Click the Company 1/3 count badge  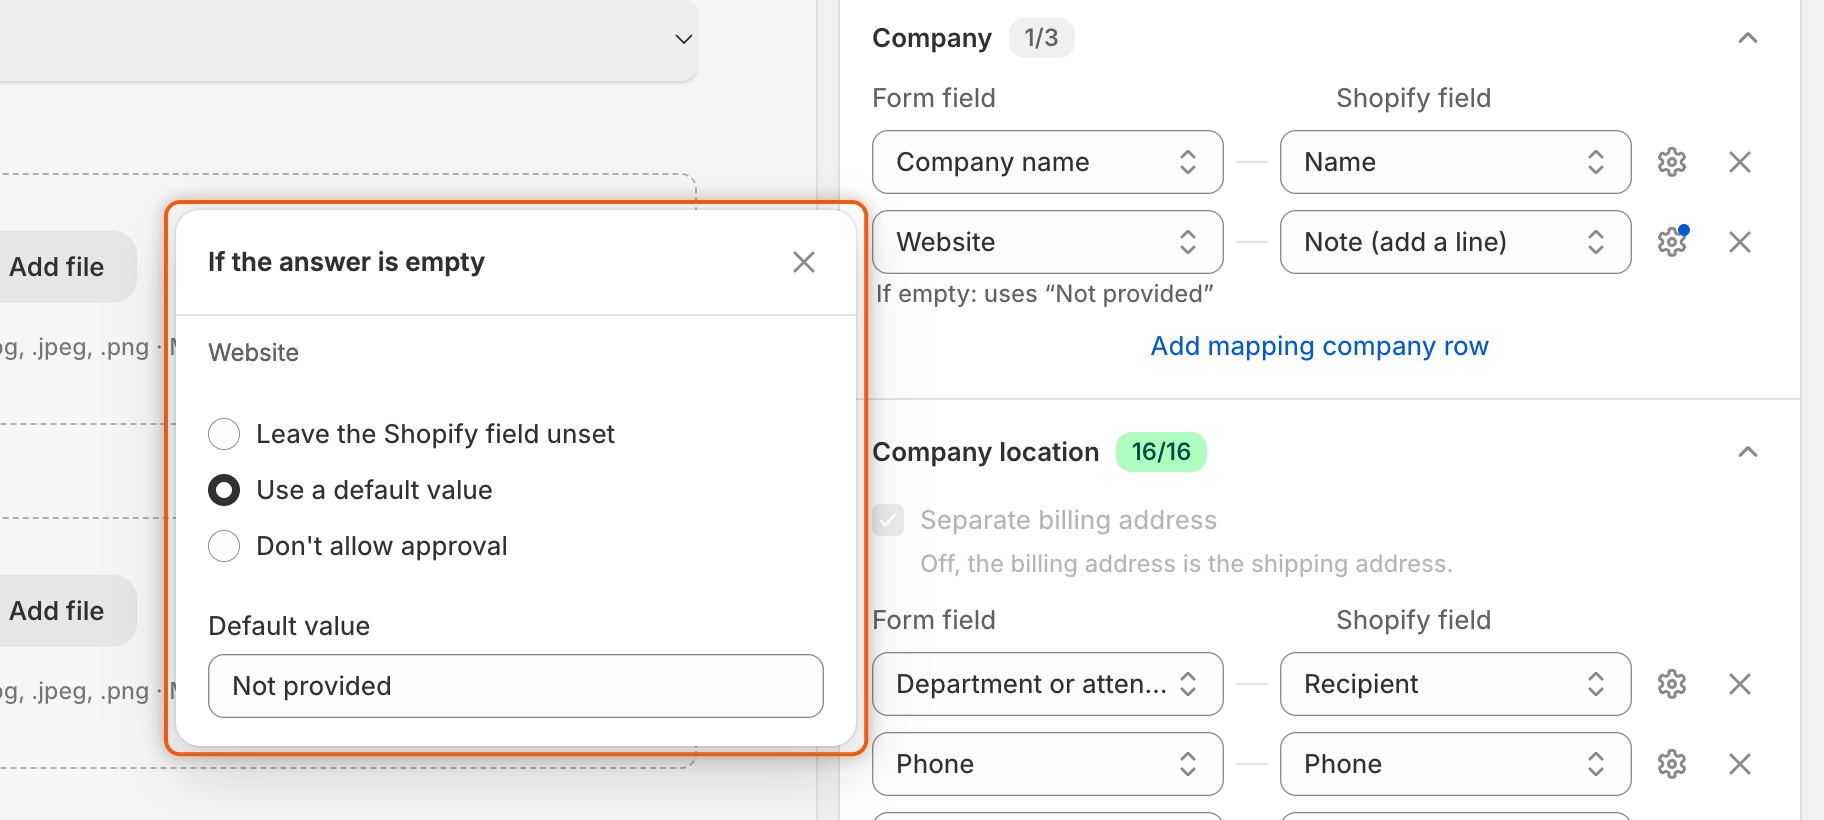1041,38
